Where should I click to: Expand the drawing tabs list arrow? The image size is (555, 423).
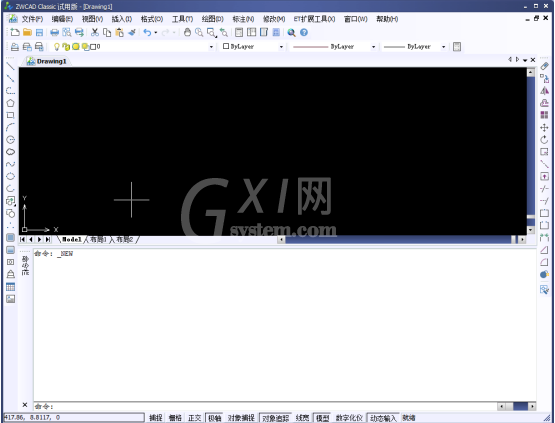(525, 60)
